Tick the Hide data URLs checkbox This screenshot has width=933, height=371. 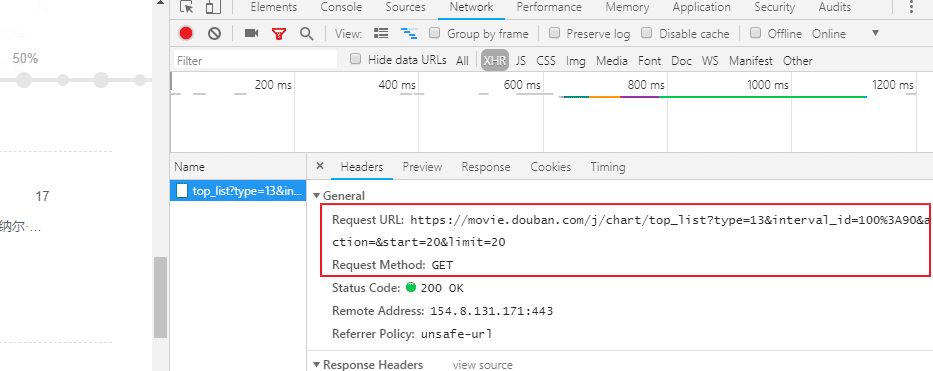[x=355, y=59]
